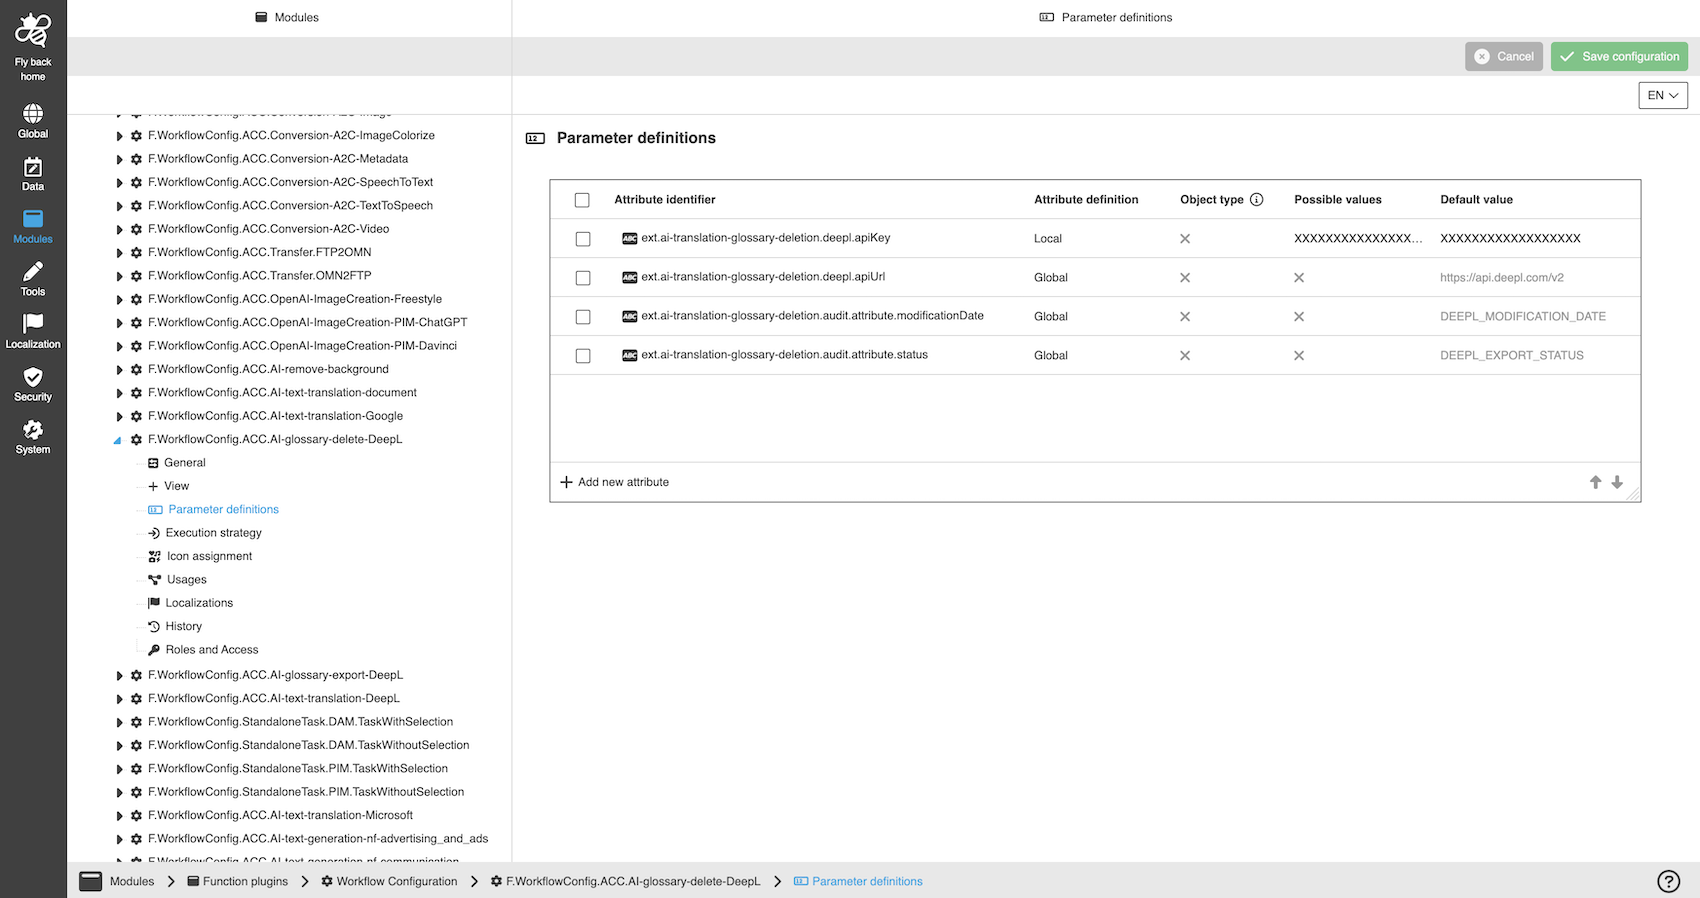
Task: Open Execution strategy in the tree
Action: coord(213,533)
